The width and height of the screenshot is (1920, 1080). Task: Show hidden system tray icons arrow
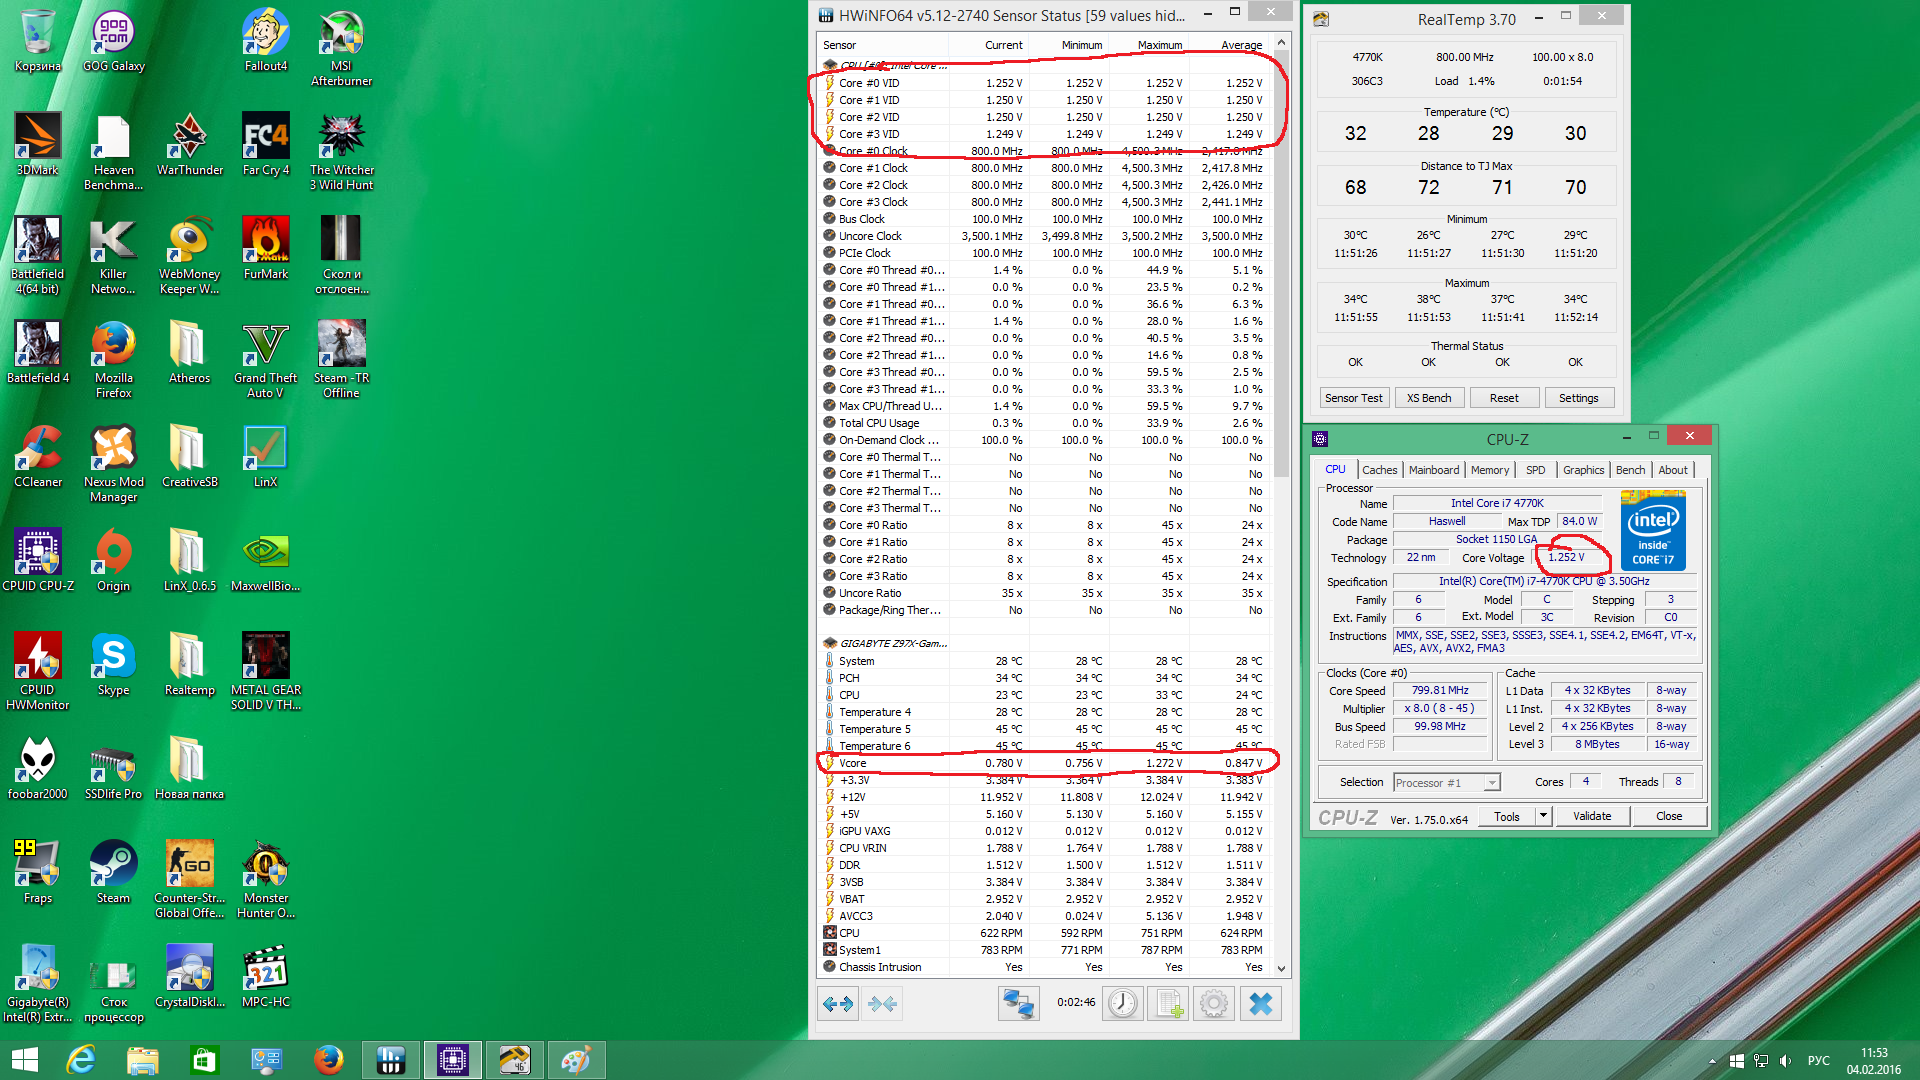[x=1712, y=1061]
